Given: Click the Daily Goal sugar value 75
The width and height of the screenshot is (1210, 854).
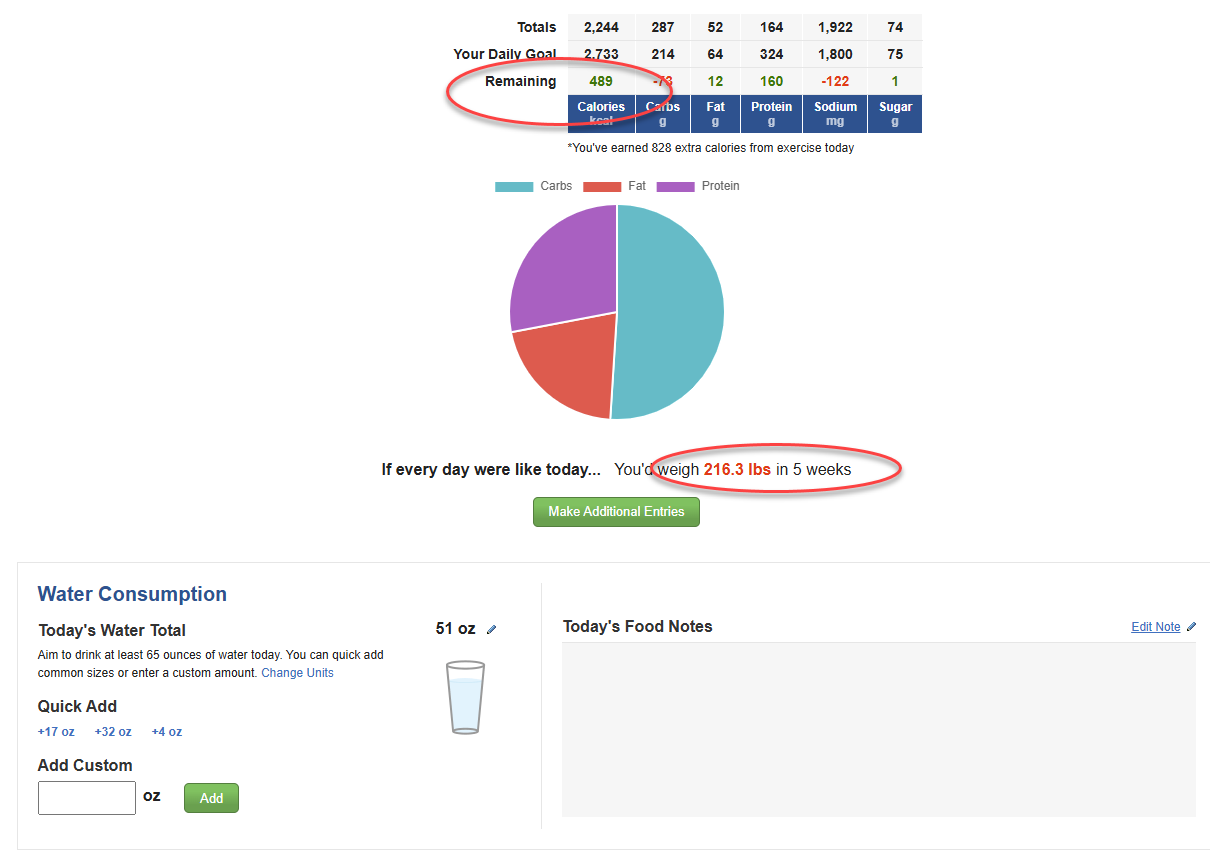Looking at the screenshot, I should [895, 54].
